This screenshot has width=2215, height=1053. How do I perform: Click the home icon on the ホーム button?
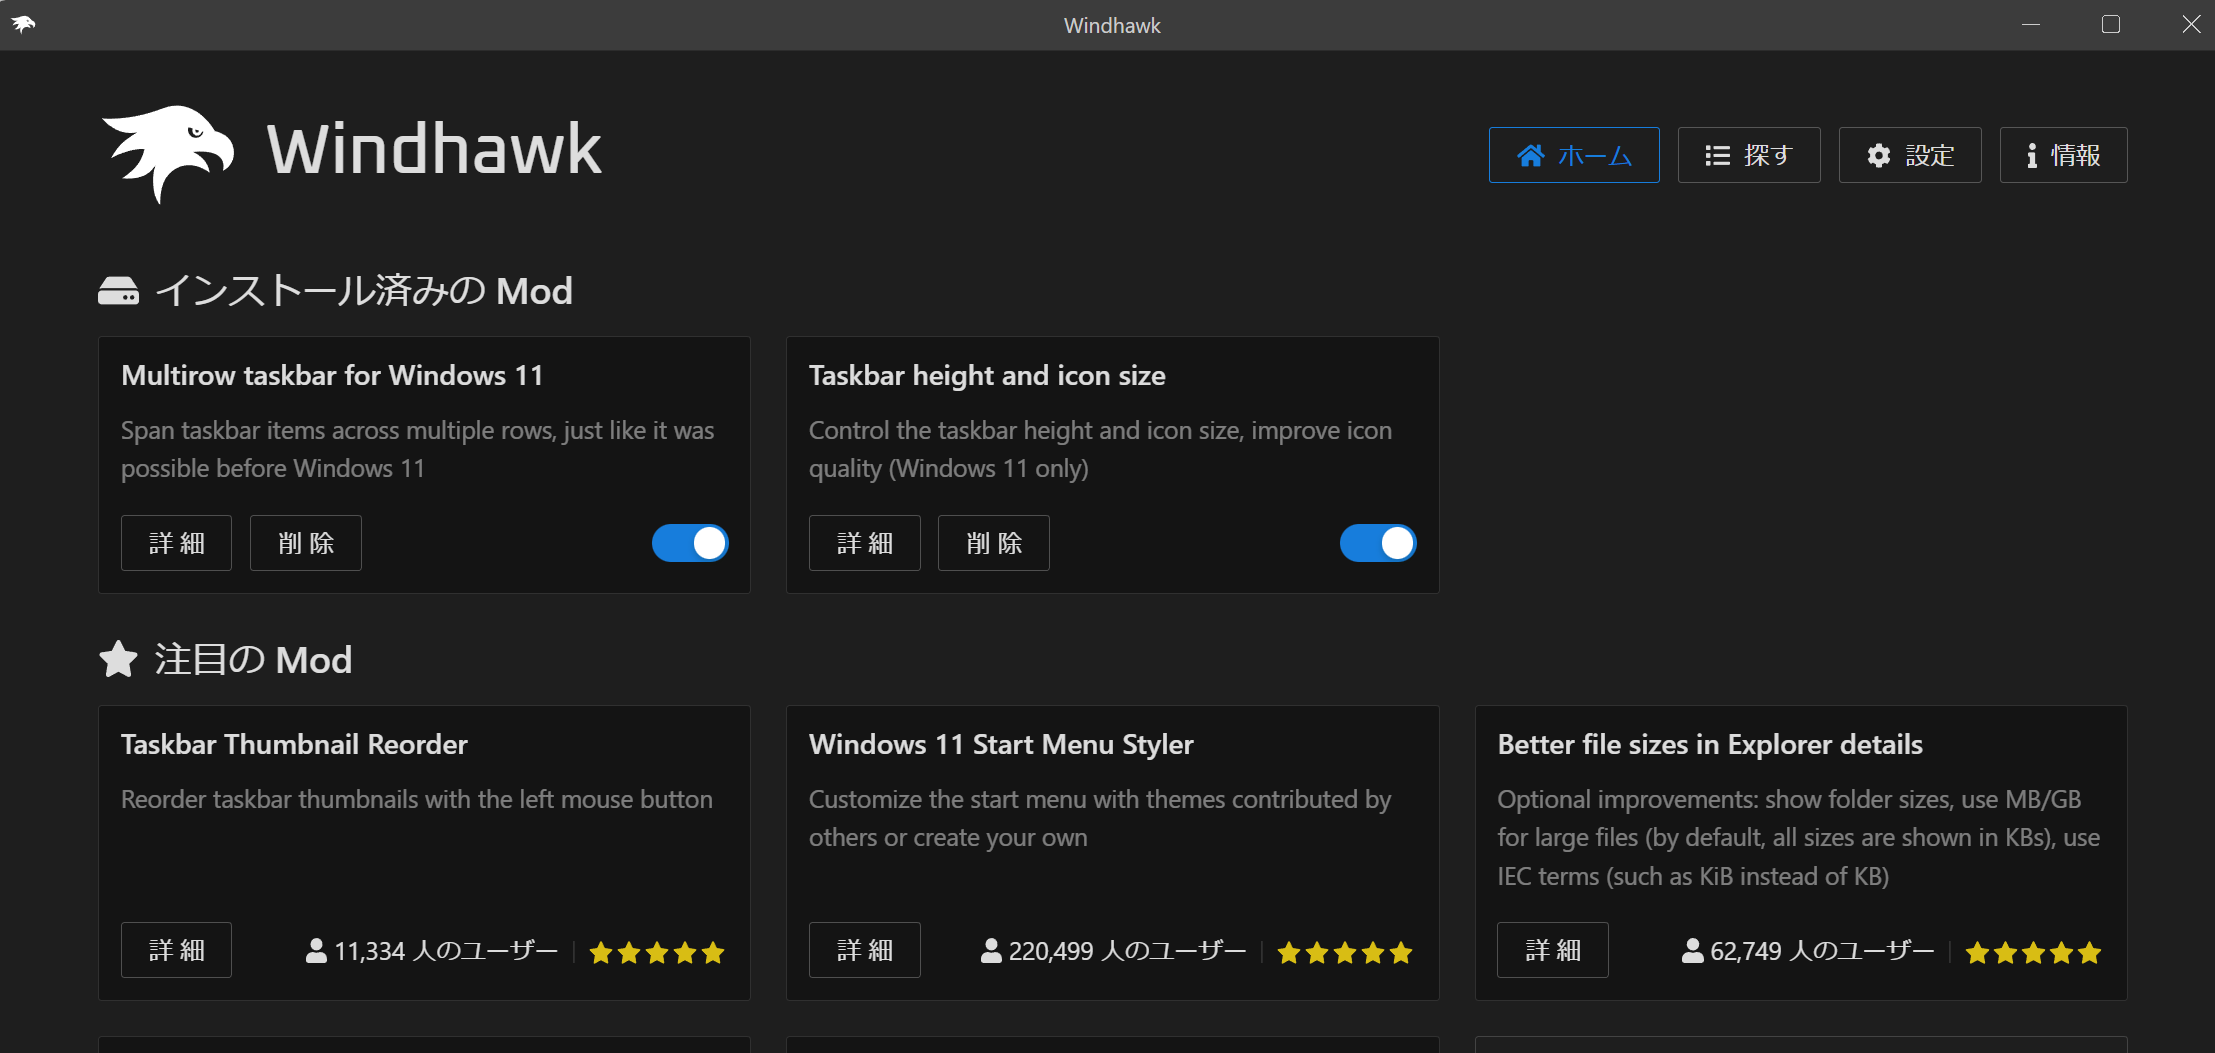point(1531,155)
